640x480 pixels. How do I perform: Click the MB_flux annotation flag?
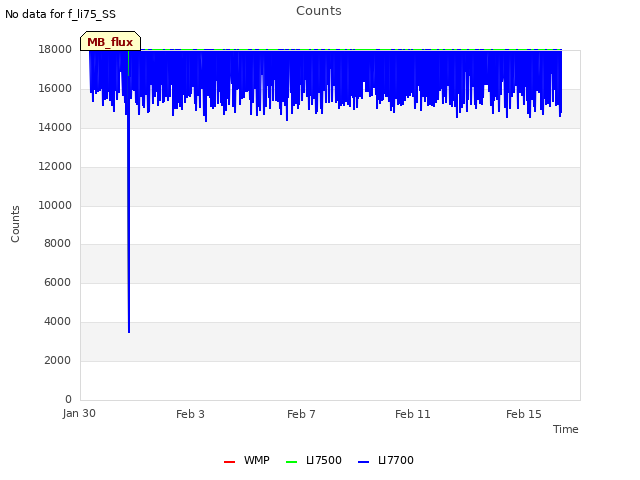110,41
